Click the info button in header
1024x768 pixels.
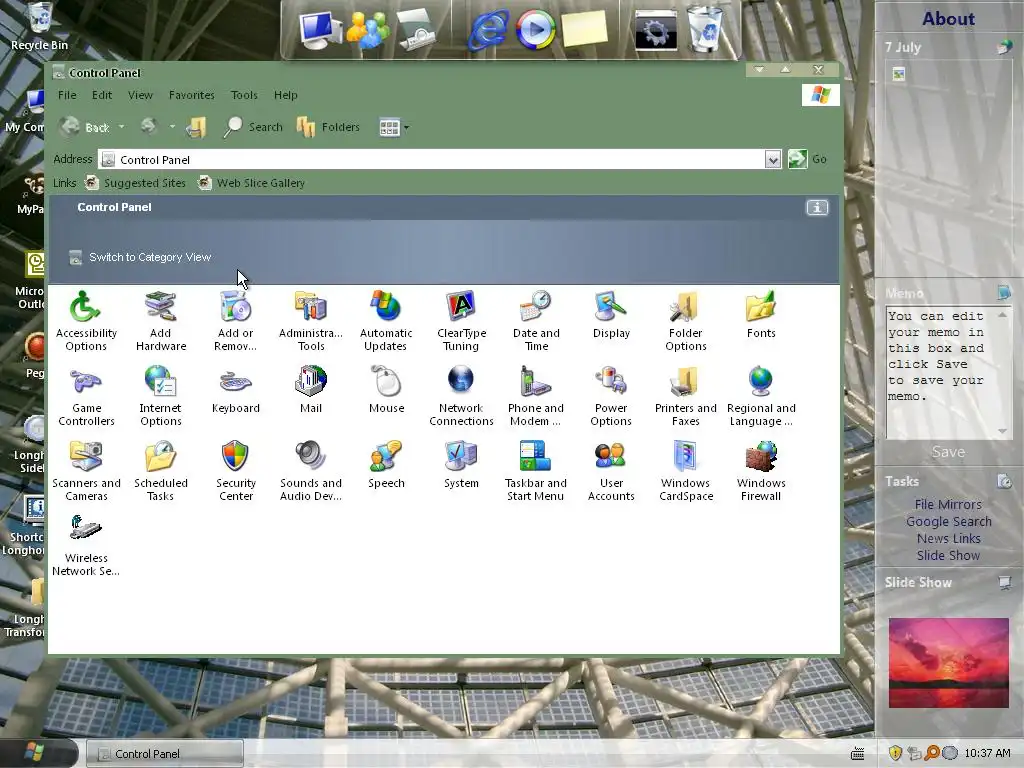click(x=817, y=208)
